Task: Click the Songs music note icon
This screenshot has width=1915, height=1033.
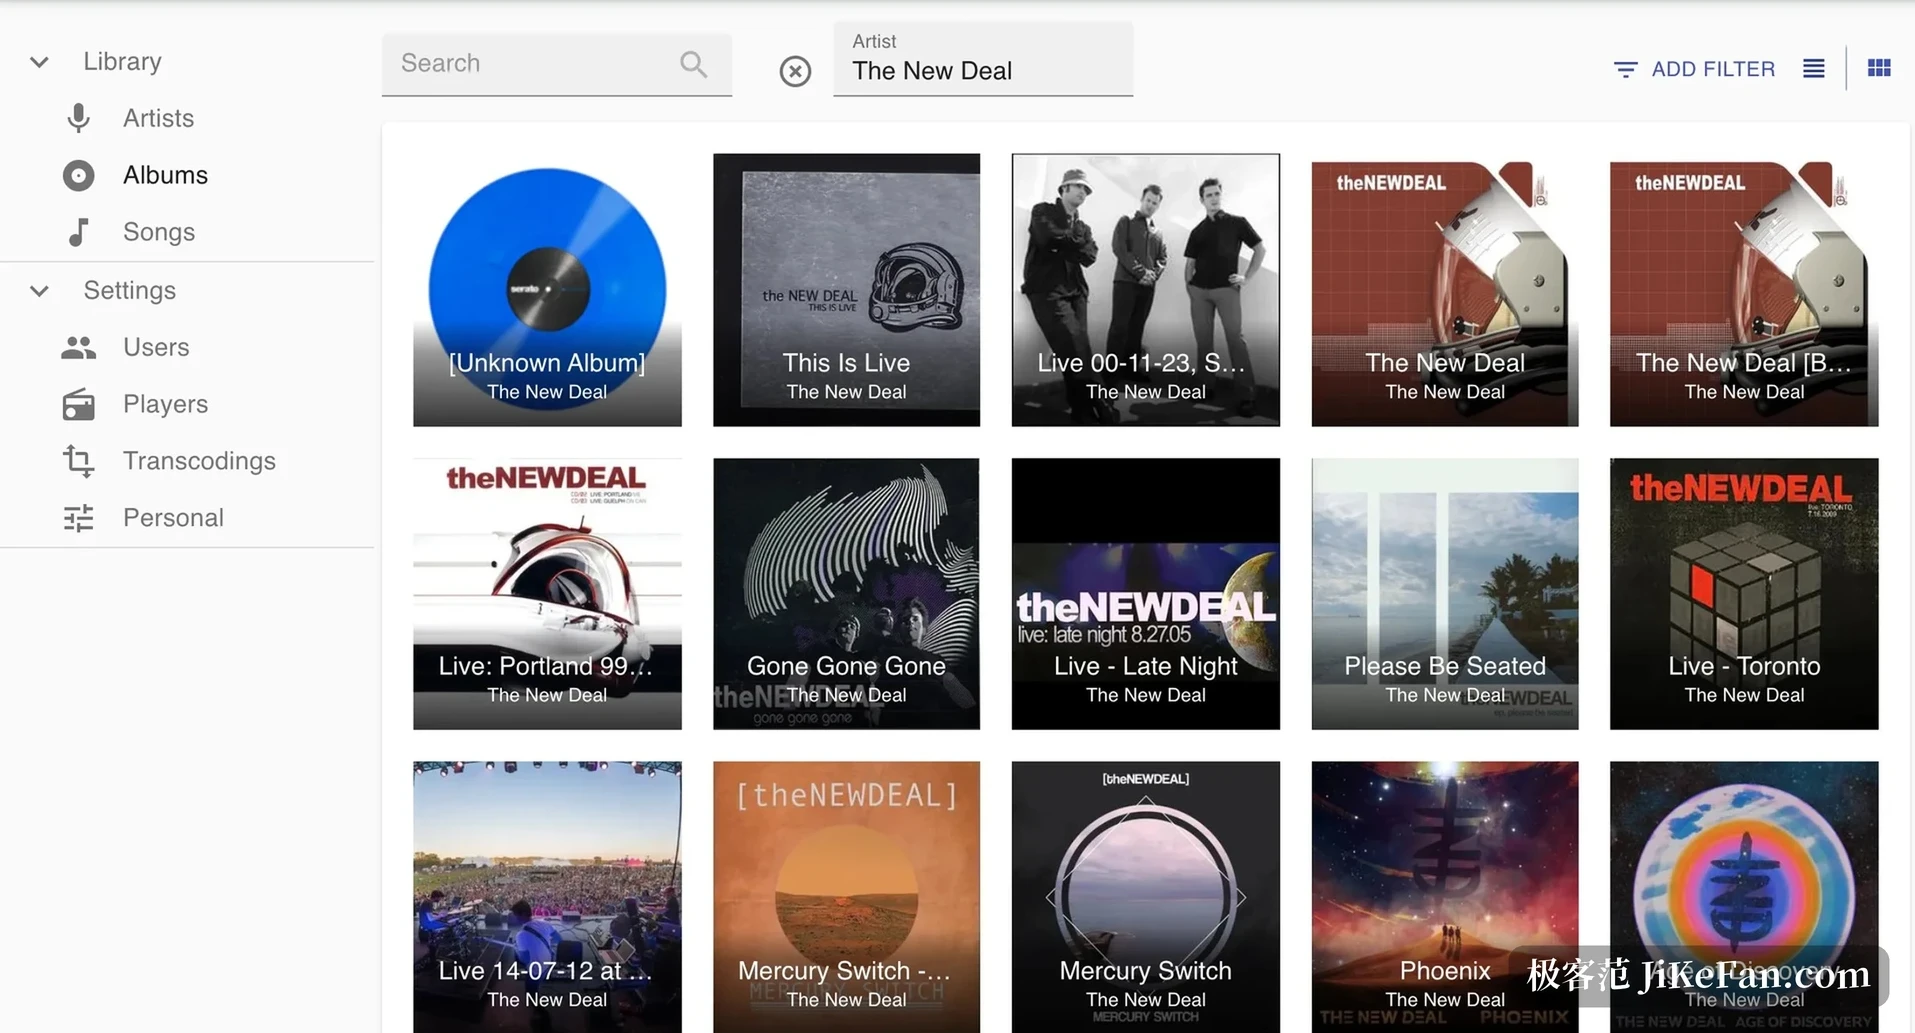Action: coord(78,232)
